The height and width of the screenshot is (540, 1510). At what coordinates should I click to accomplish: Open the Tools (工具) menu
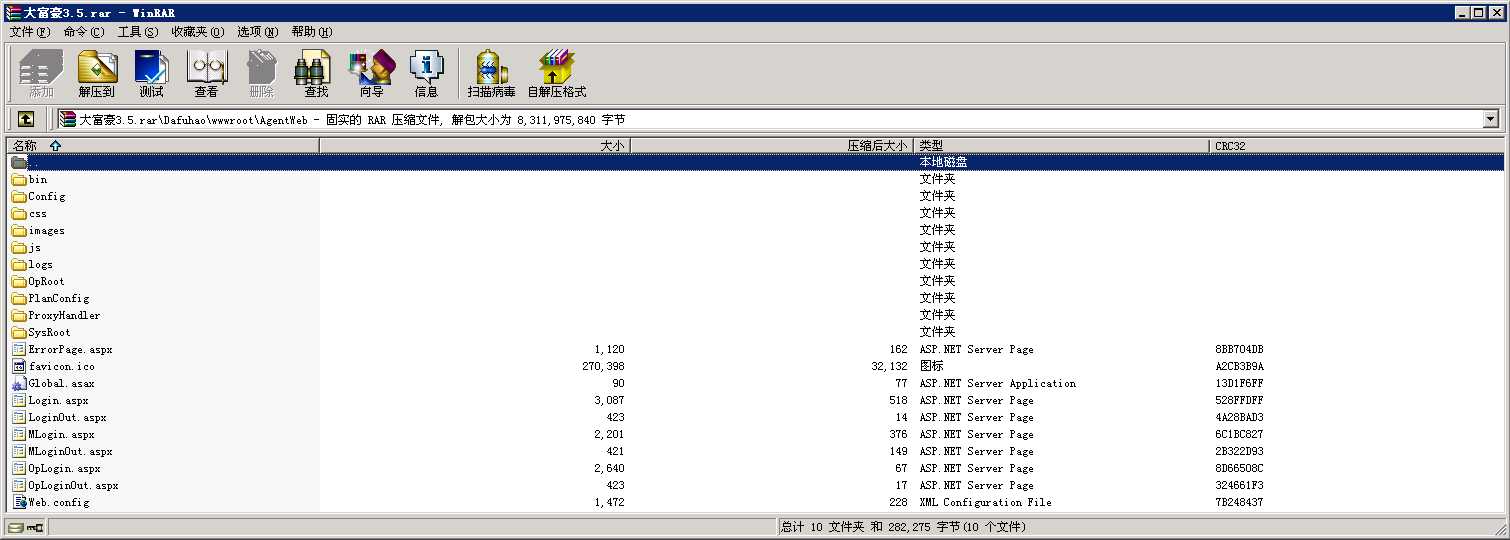138,32
